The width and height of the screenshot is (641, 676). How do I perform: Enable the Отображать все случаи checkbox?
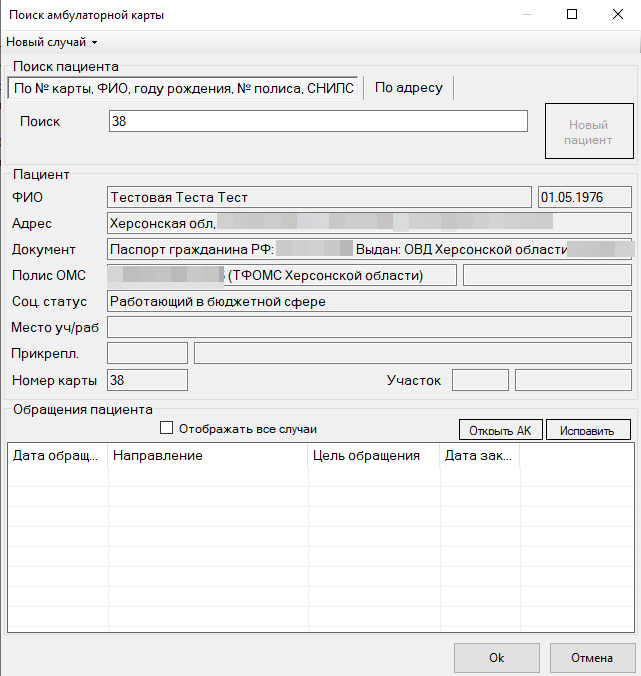[167, 429]
